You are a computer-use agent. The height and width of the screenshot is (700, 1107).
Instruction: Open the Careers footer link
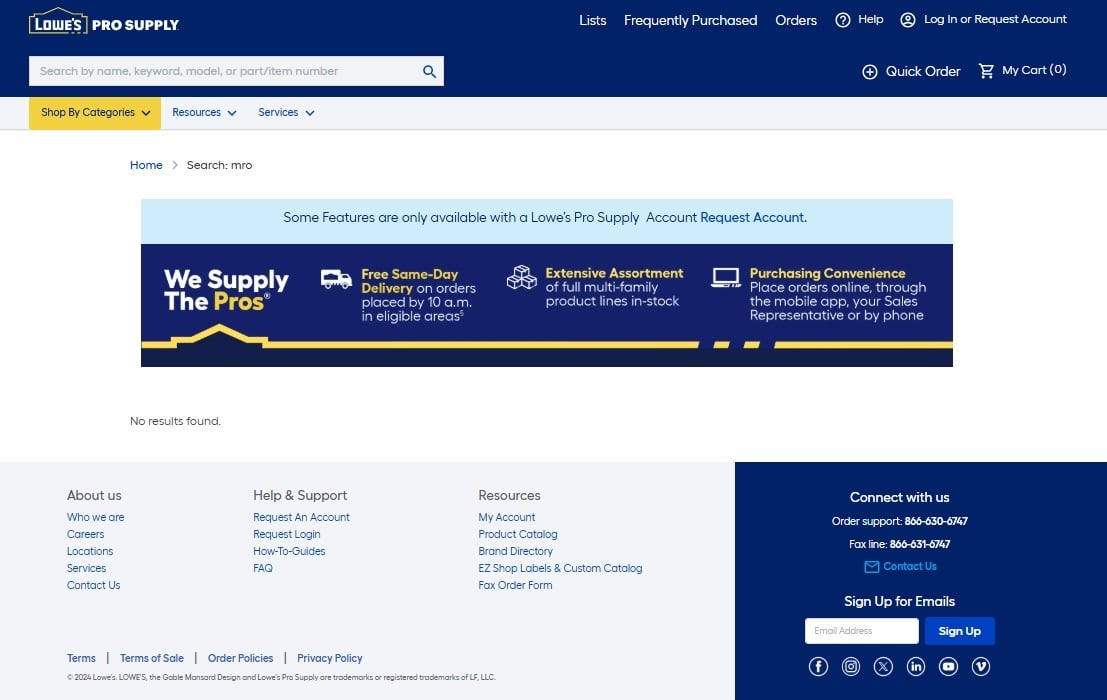tap(85, 534)
